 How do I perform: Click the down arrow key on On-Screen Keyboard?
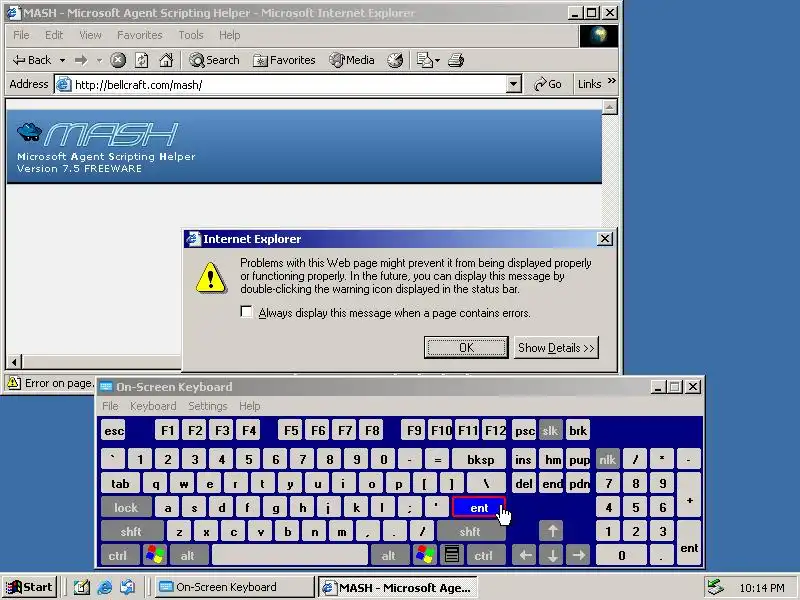[x=552, y=555]
